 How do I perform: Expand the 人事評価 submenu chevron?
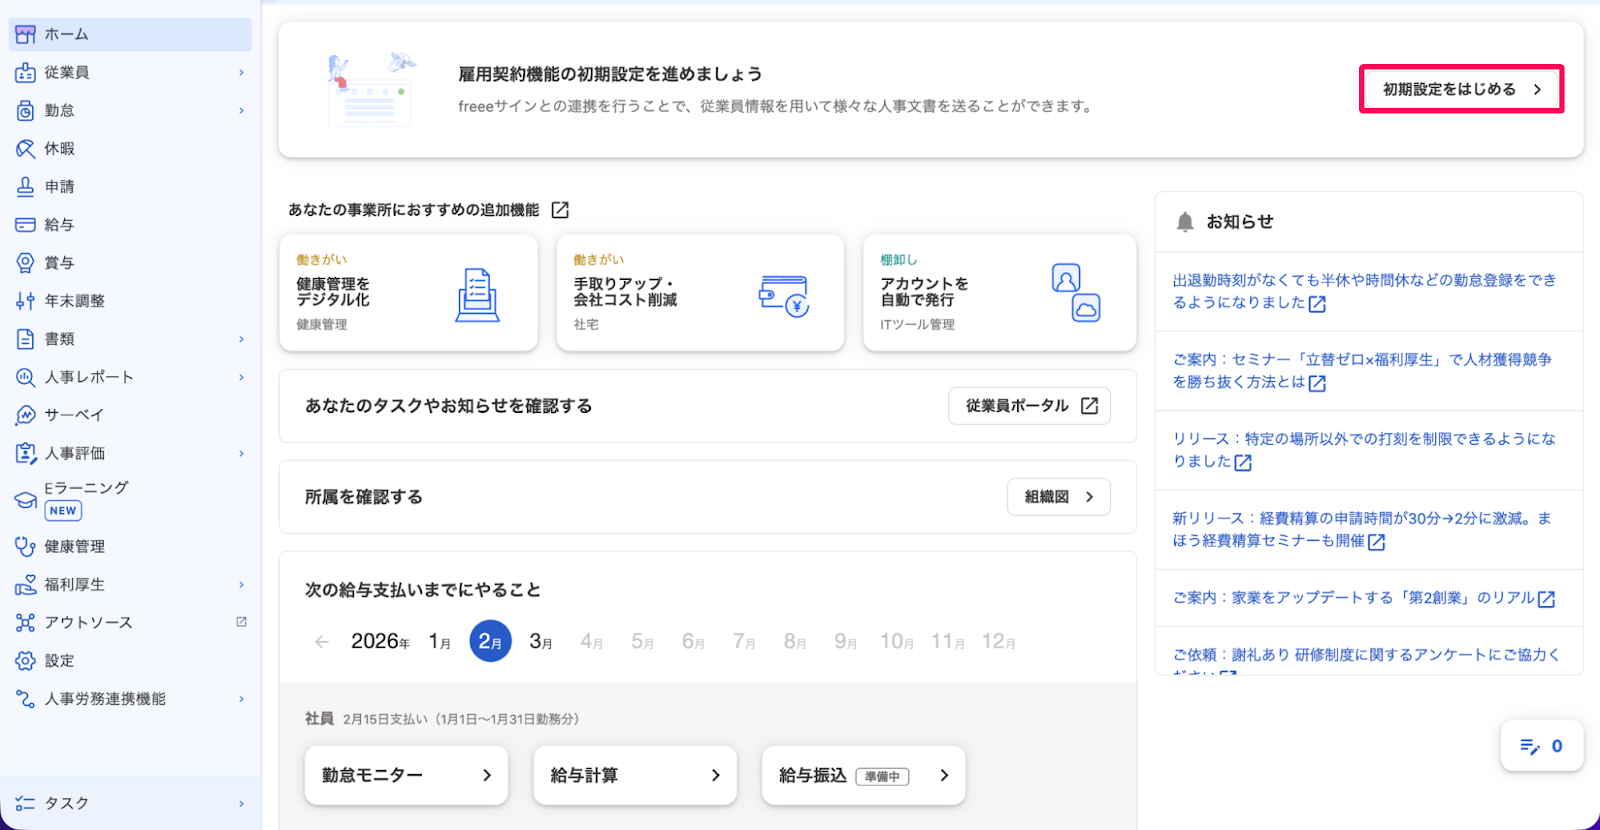pos(241,453)
